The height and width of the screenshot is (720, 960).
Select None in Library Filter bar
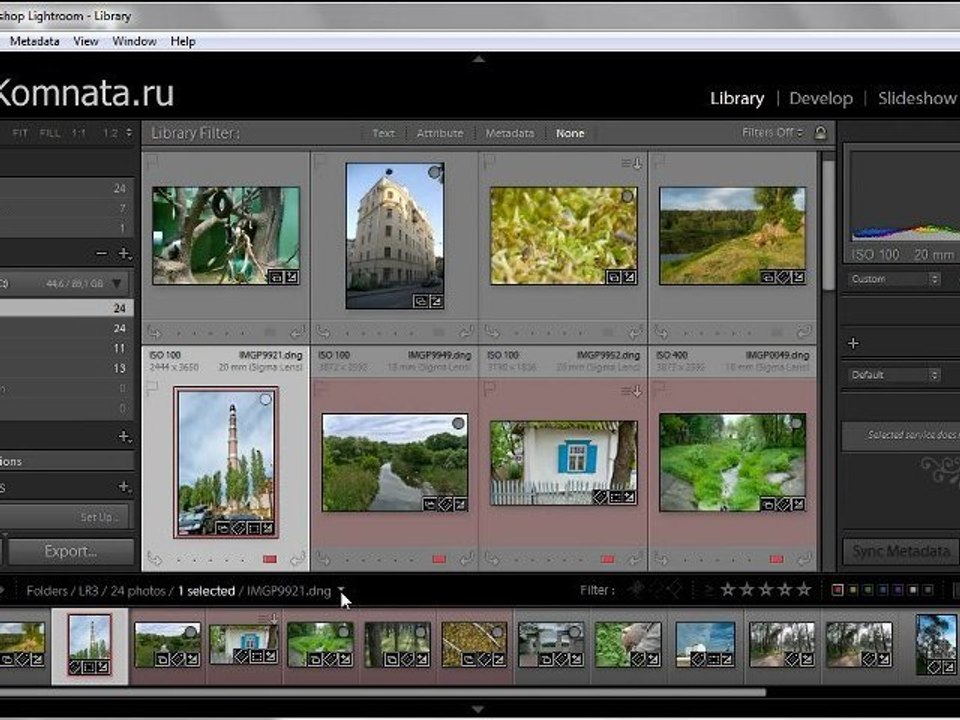[570, 133]
